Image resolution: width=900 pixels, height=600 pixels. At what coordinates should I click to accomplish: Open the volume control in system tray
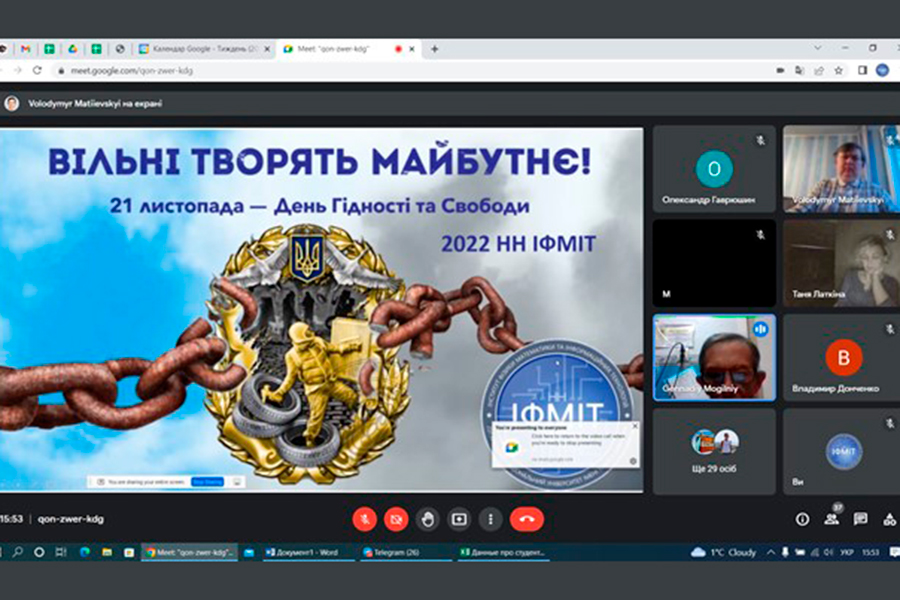pyautogui.click(x=828, y=552)
